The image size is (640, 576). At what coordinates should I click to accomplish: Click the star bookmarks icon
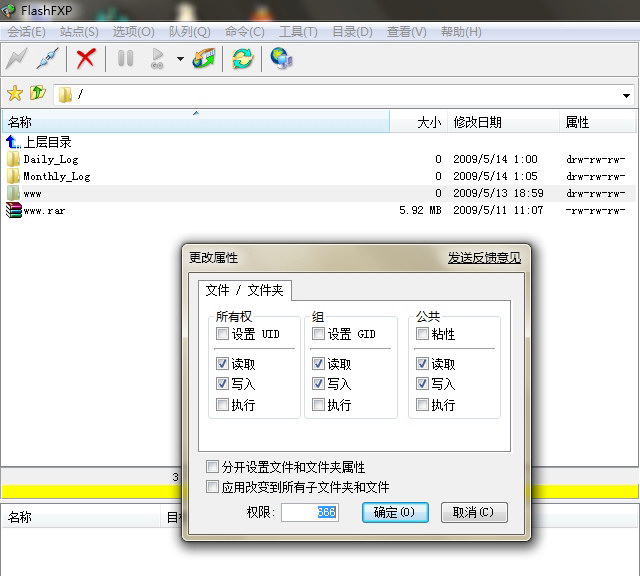click(x=15, y=93)
